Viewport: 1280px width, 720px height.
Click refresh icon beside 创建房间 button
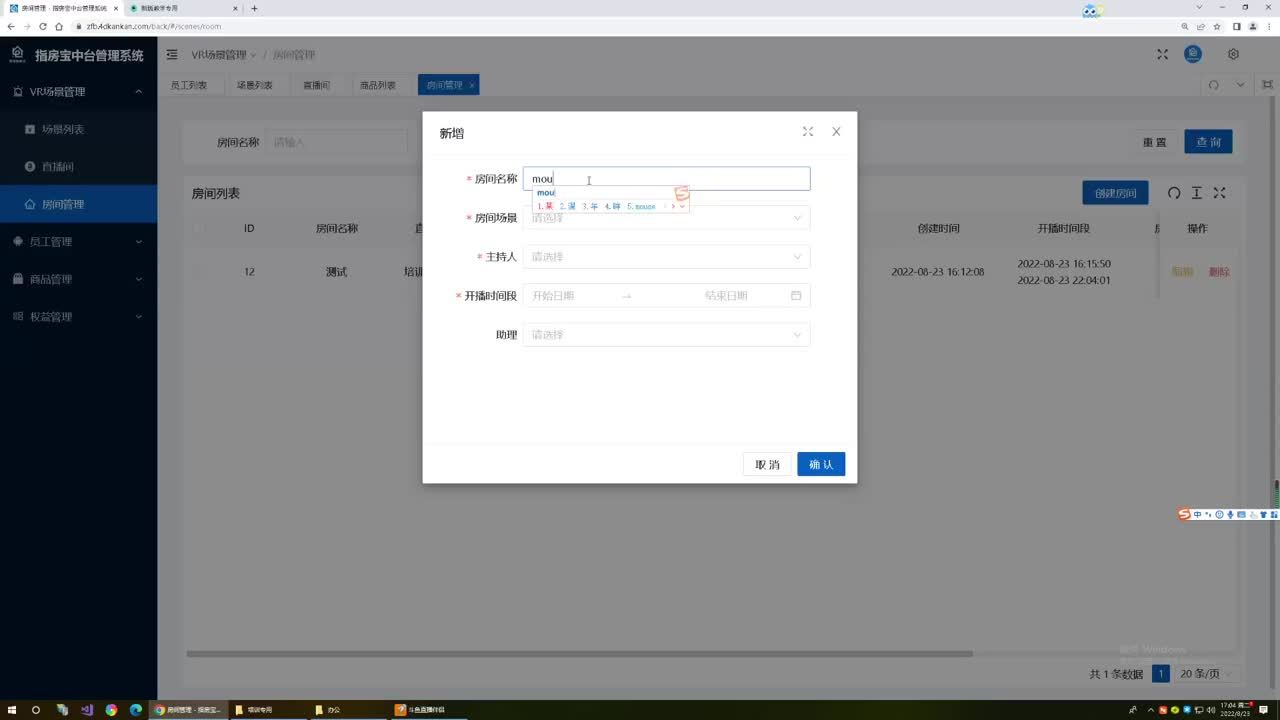1174,193
